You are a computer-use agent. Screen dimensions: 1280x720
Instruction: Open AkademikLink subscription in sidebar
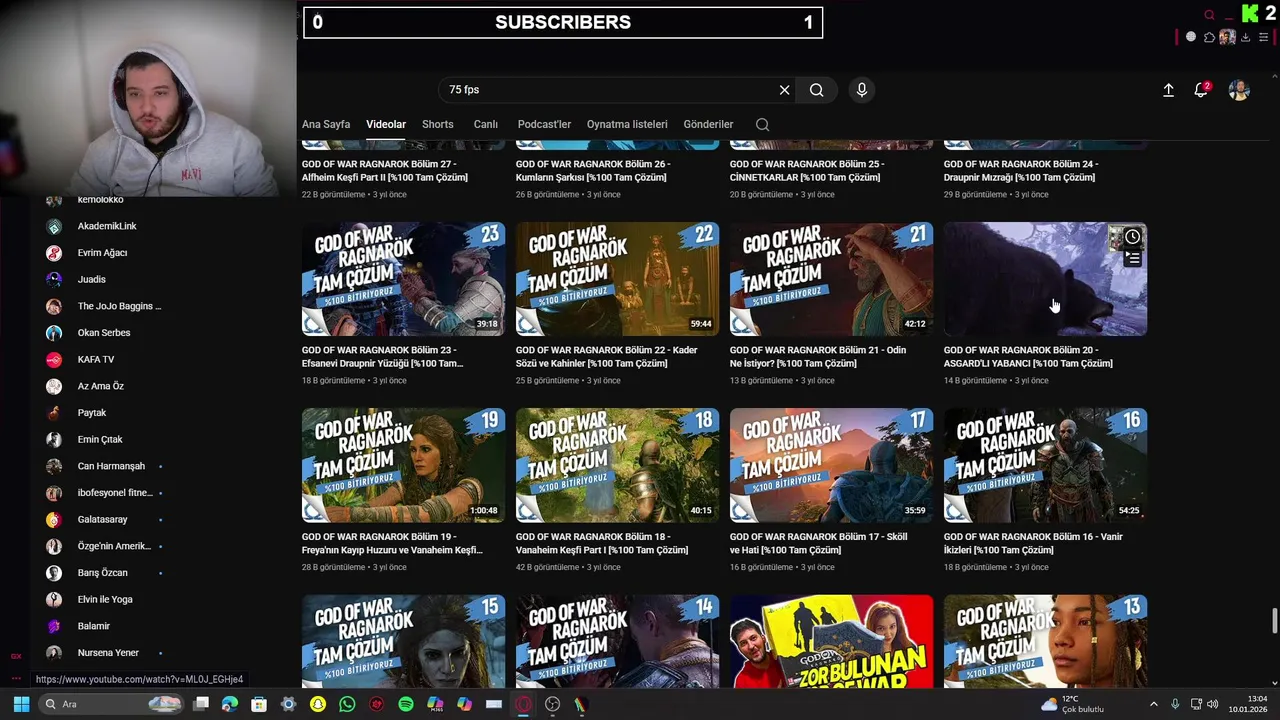[x=107, y=226]
